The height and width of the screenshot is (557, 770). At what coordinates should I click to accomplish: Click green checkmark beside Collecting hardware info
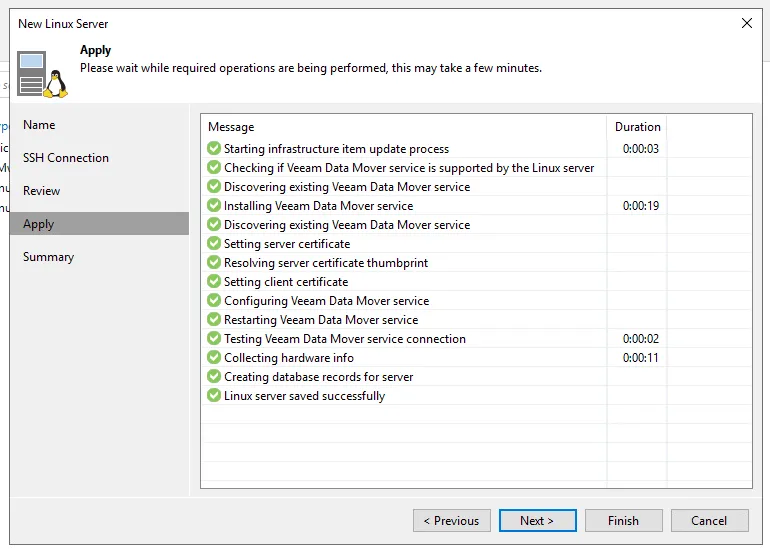pyautogui.click(x=213, y=358)
